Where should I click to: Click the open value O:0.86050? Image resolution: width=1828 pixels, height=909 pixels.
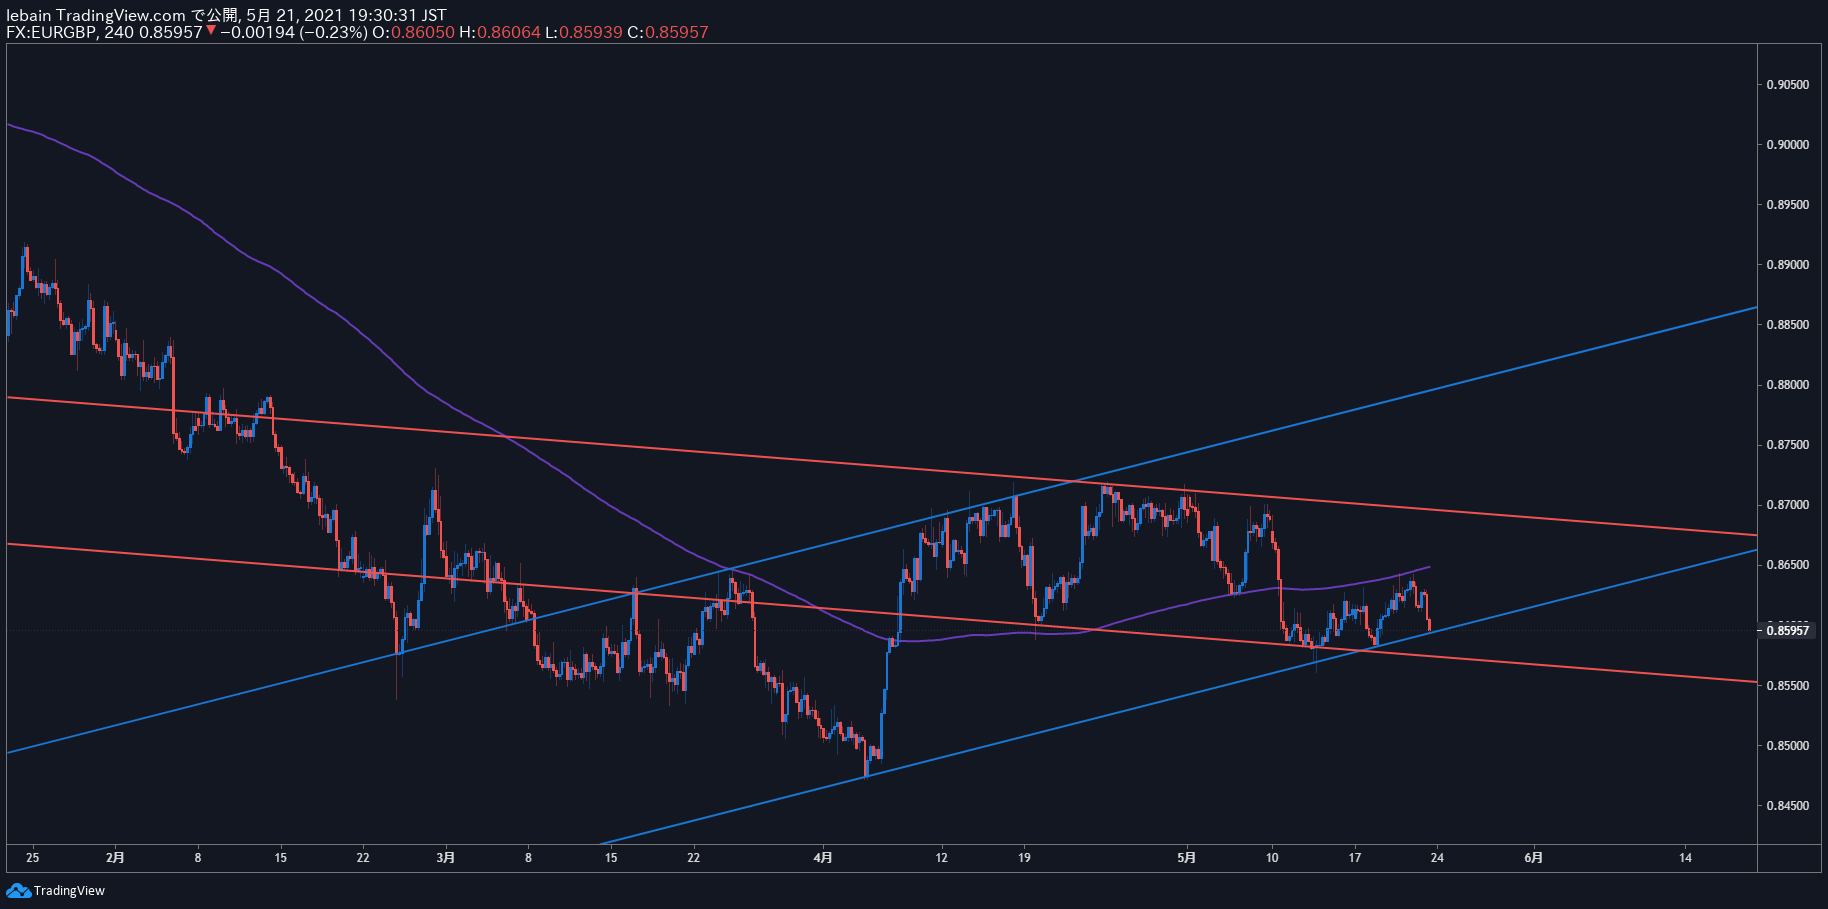(413, 32)
